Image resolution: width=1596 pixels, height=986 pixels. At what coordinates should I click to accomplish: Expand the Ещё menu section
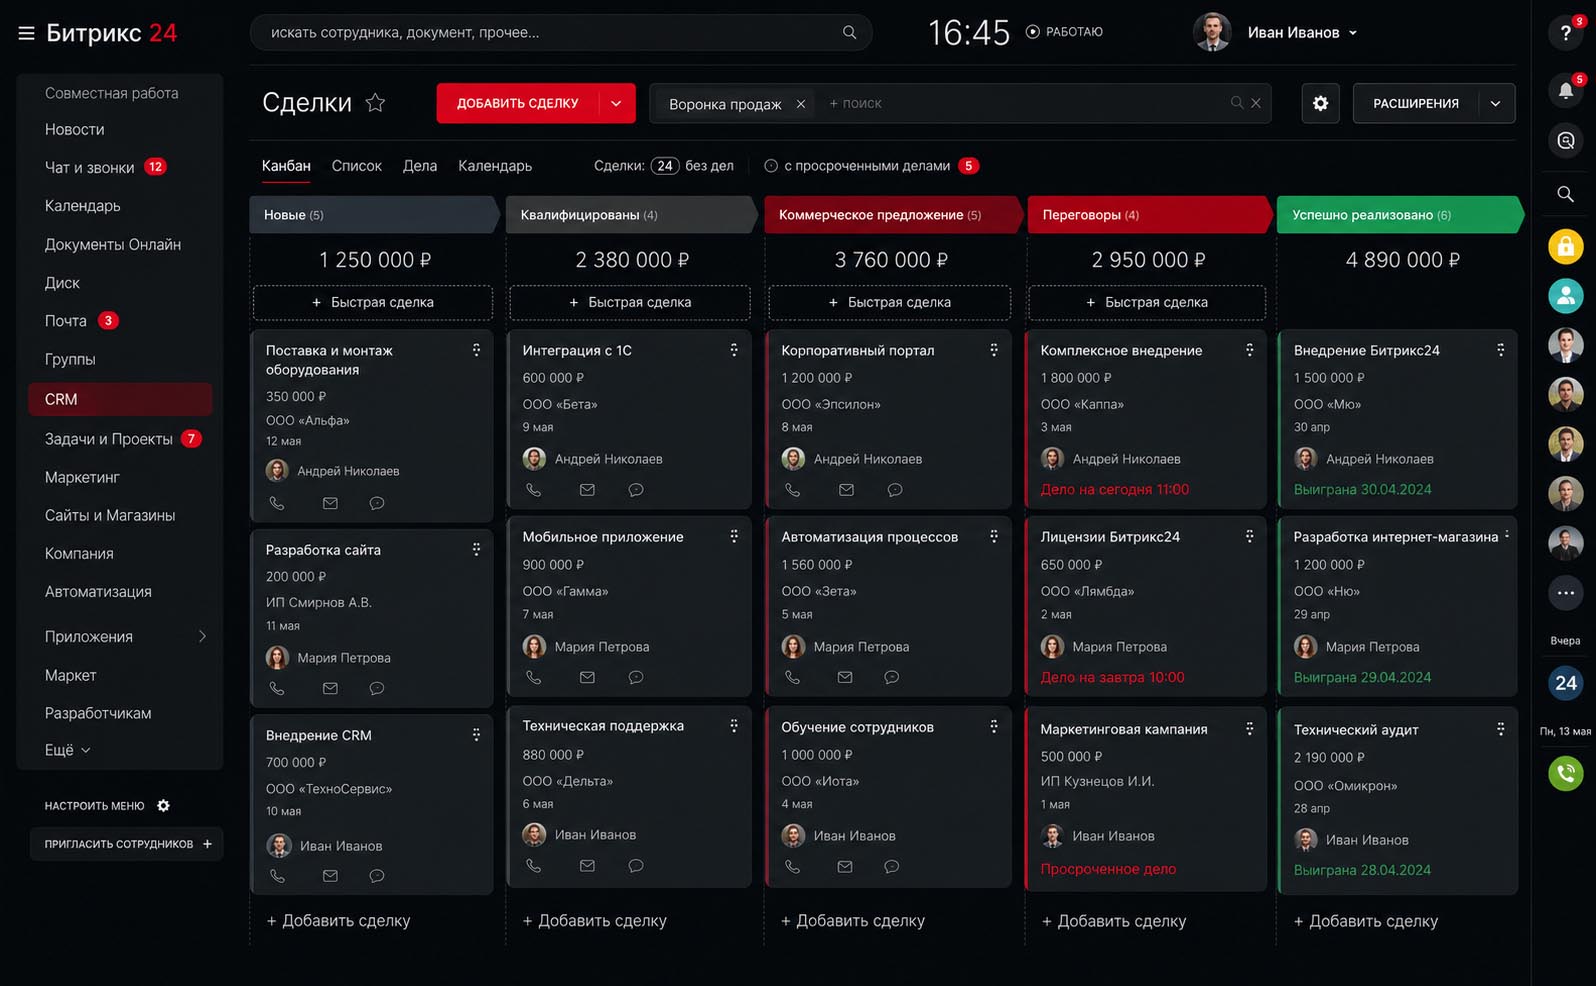point(67,750)
